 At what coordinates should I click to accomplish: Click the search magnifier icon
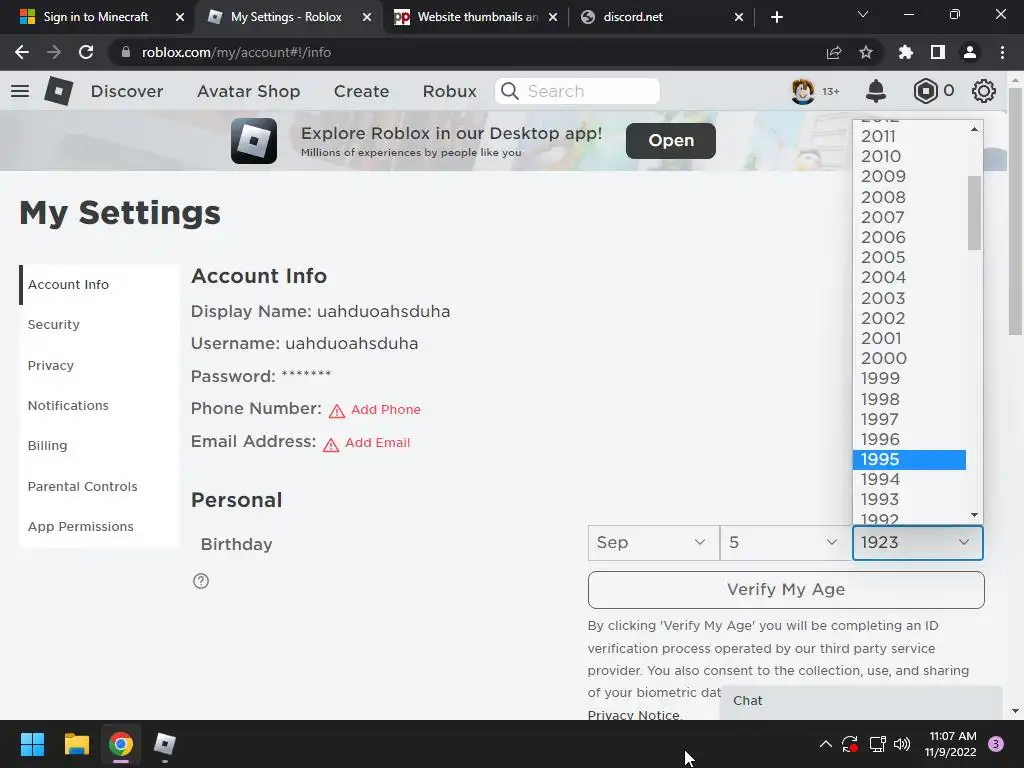pos(510,91)
